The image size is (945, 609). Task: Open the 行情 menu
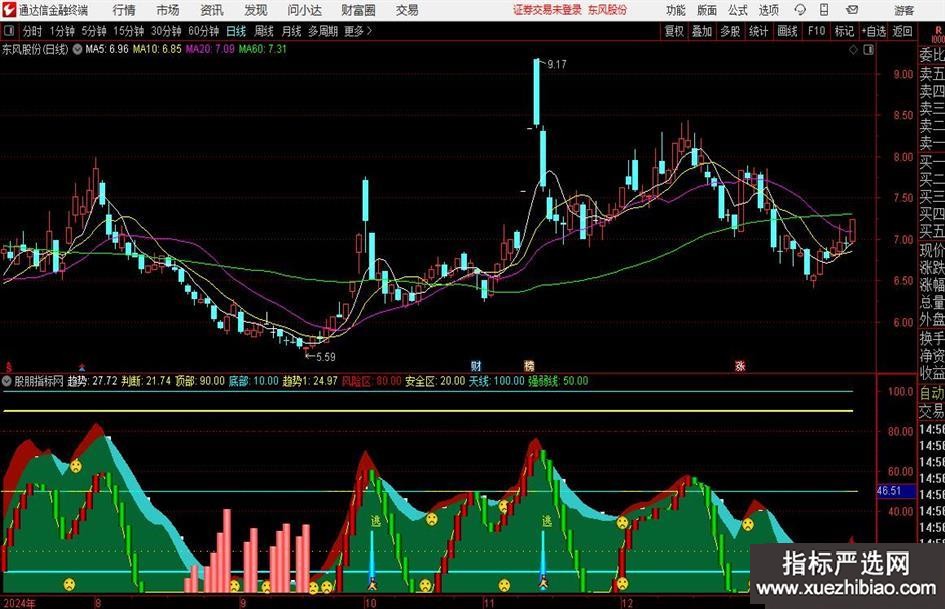point(124,10)
